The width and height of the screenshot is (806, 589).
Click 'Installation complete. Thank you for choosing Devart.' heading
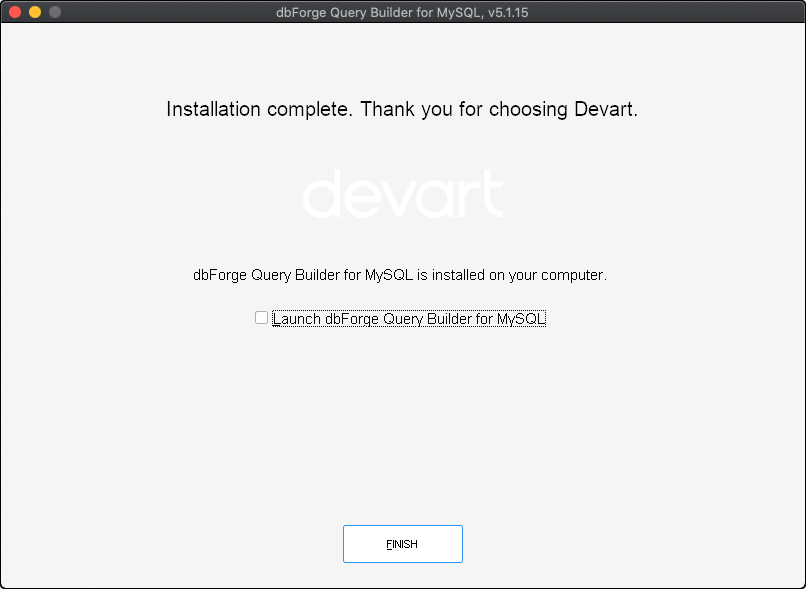[402, 109]
